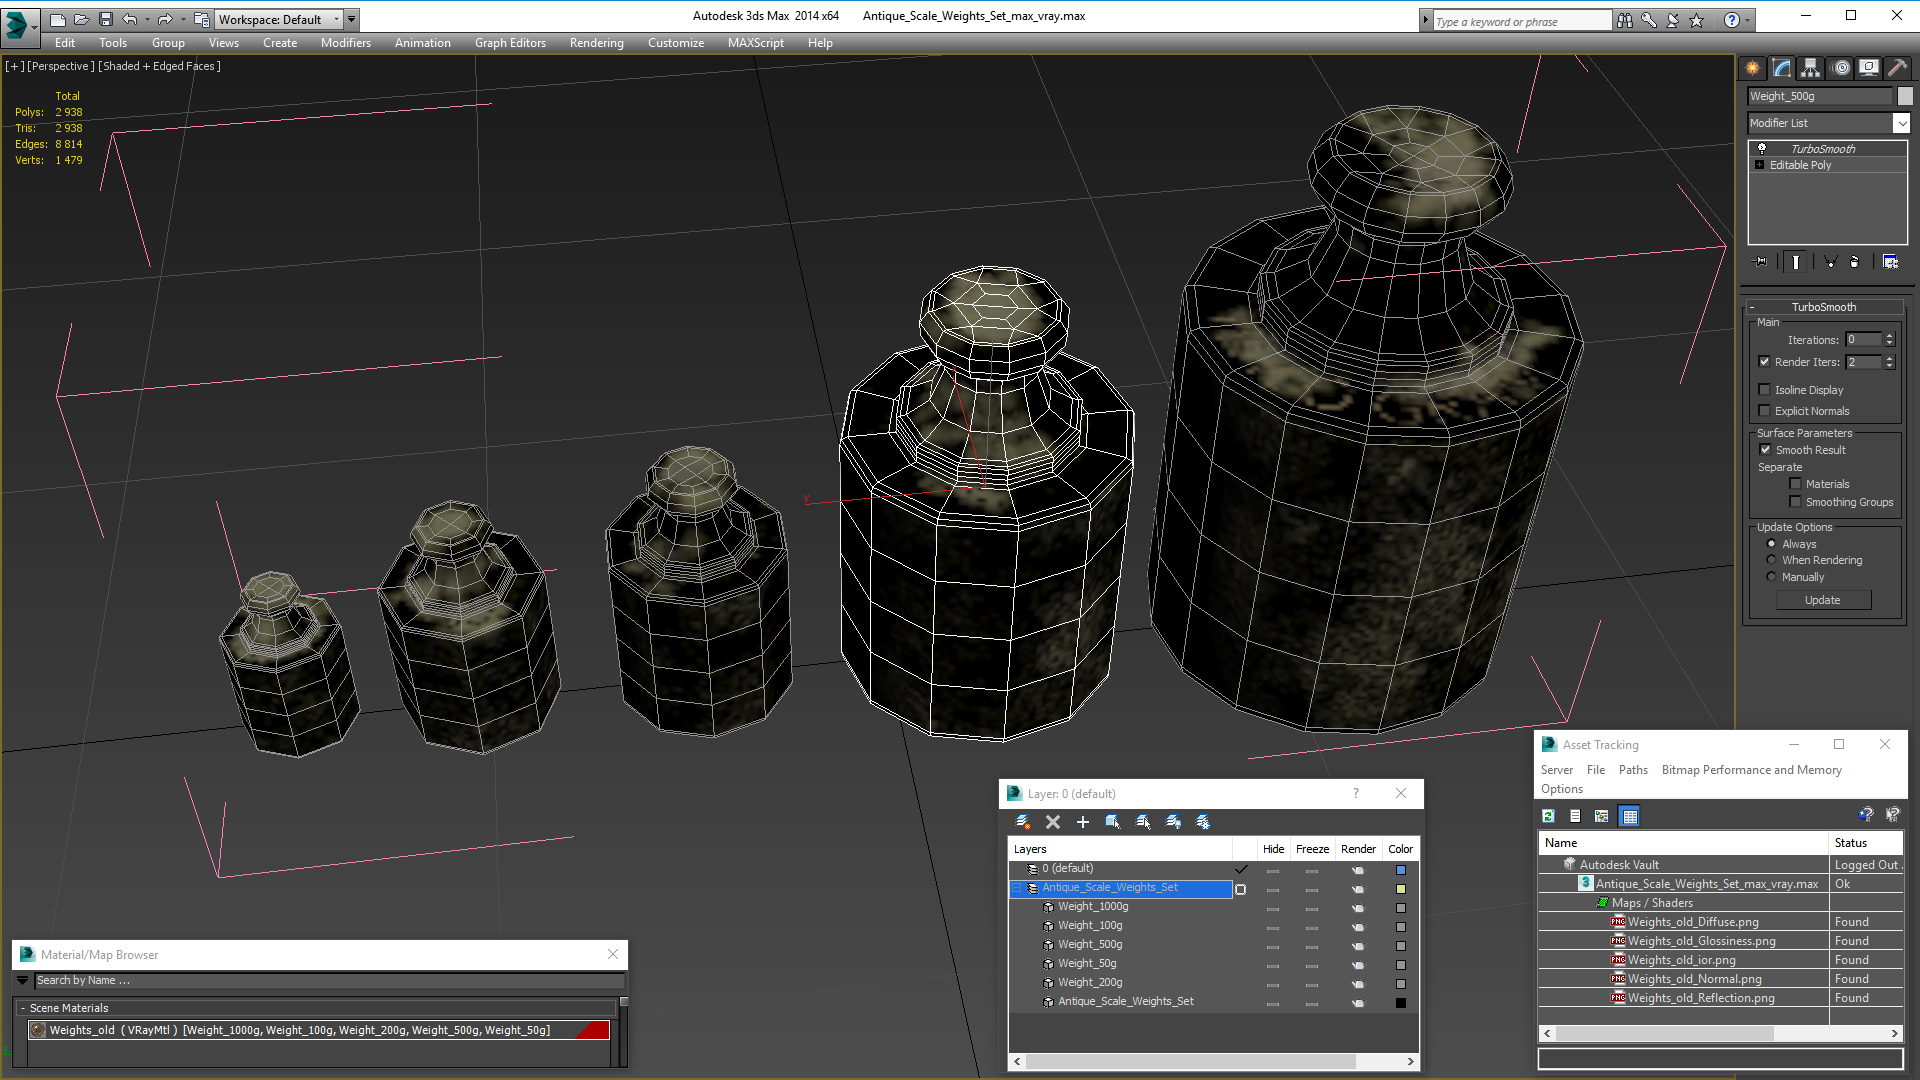This screenshot has height=1080, width=1920.
Task: Switch Asset Tracking to tree view icon
Action: [x=1602, y=816]
